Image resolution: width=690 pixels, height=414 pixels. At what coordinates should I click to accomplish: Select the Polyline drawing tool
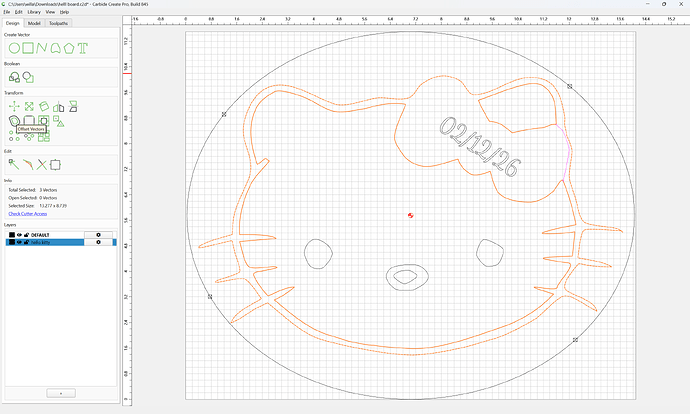pos(41,48)
